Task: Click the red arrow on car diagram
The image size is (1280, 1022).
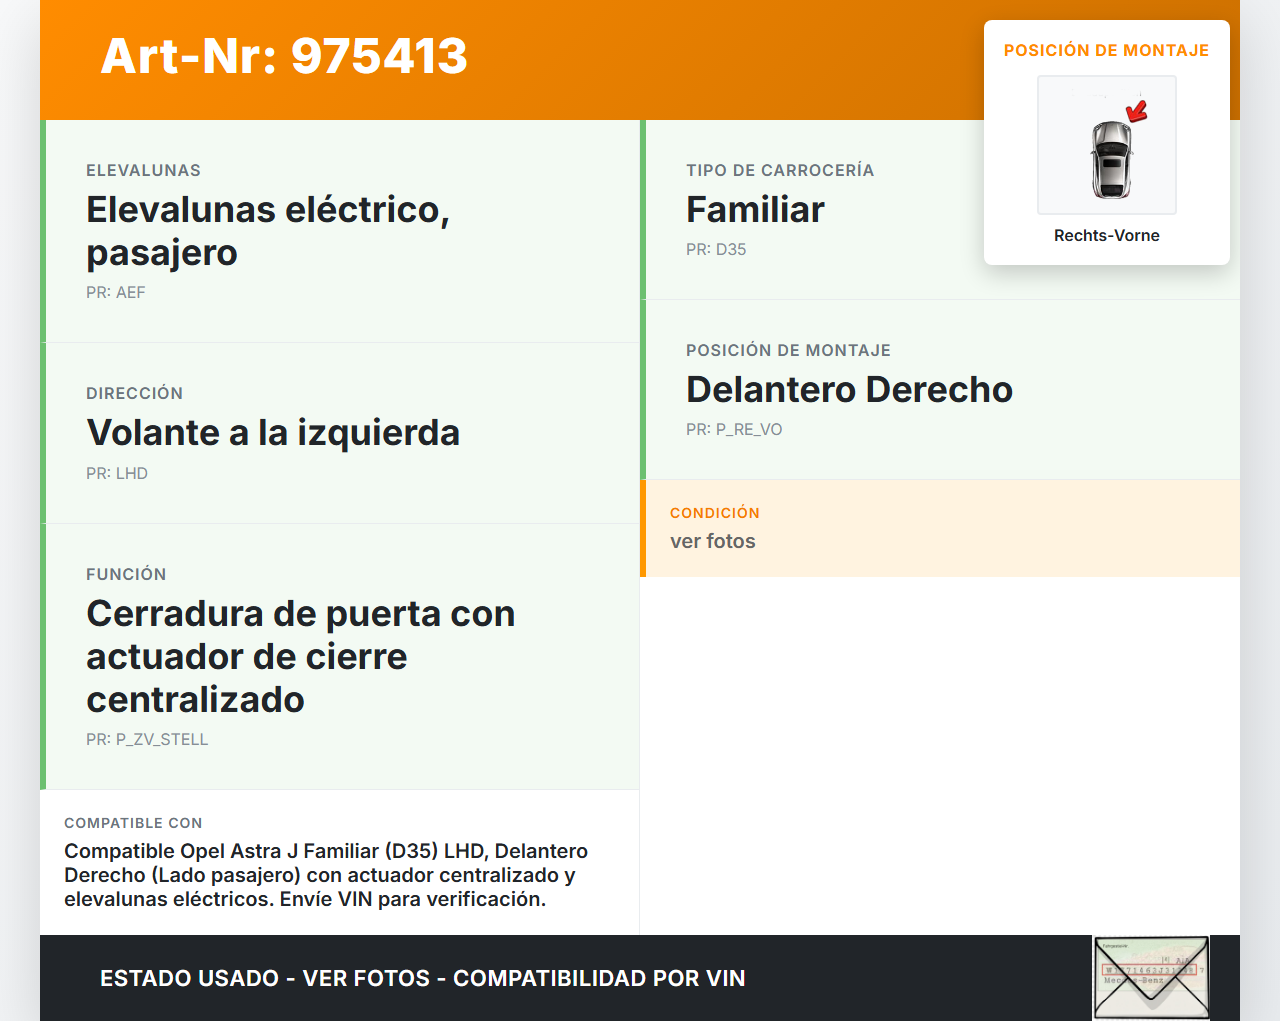Action: coord(1137,111)
